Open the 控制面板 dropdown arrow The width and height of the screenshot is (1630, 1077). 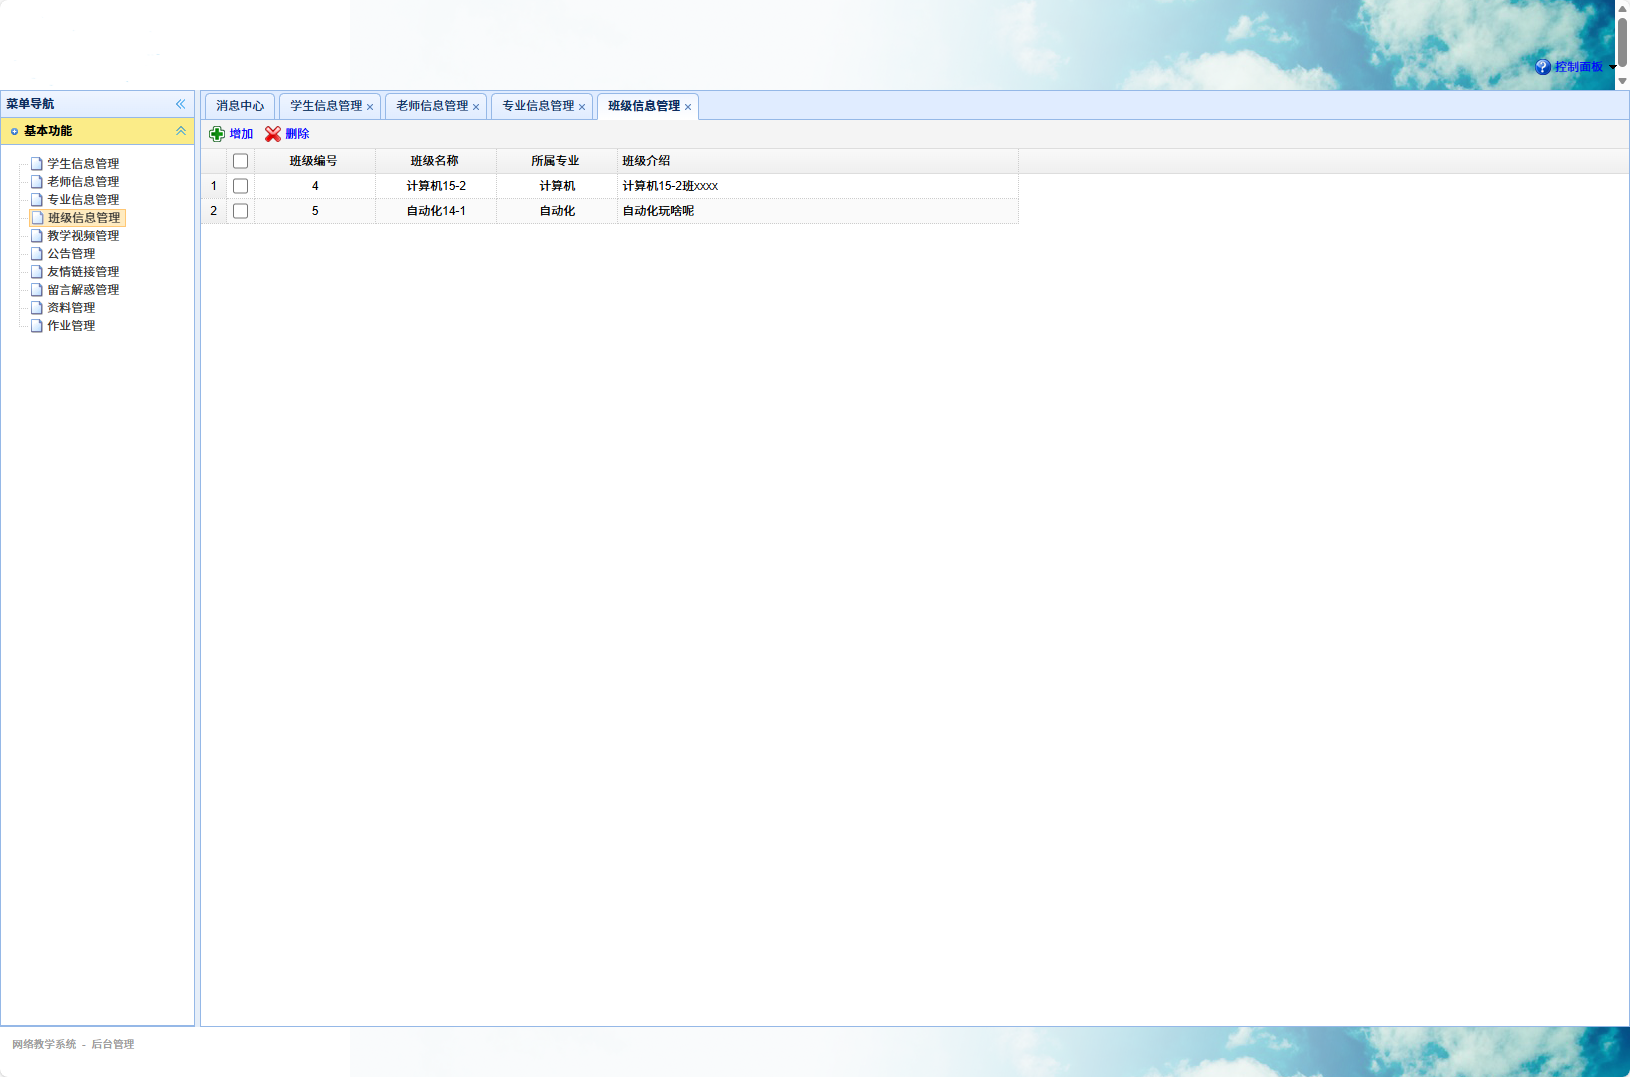coord(1612,67)
